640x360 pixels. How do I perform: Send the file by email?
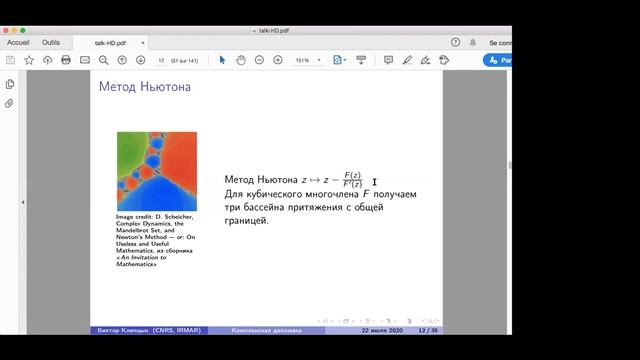(85, 60)
